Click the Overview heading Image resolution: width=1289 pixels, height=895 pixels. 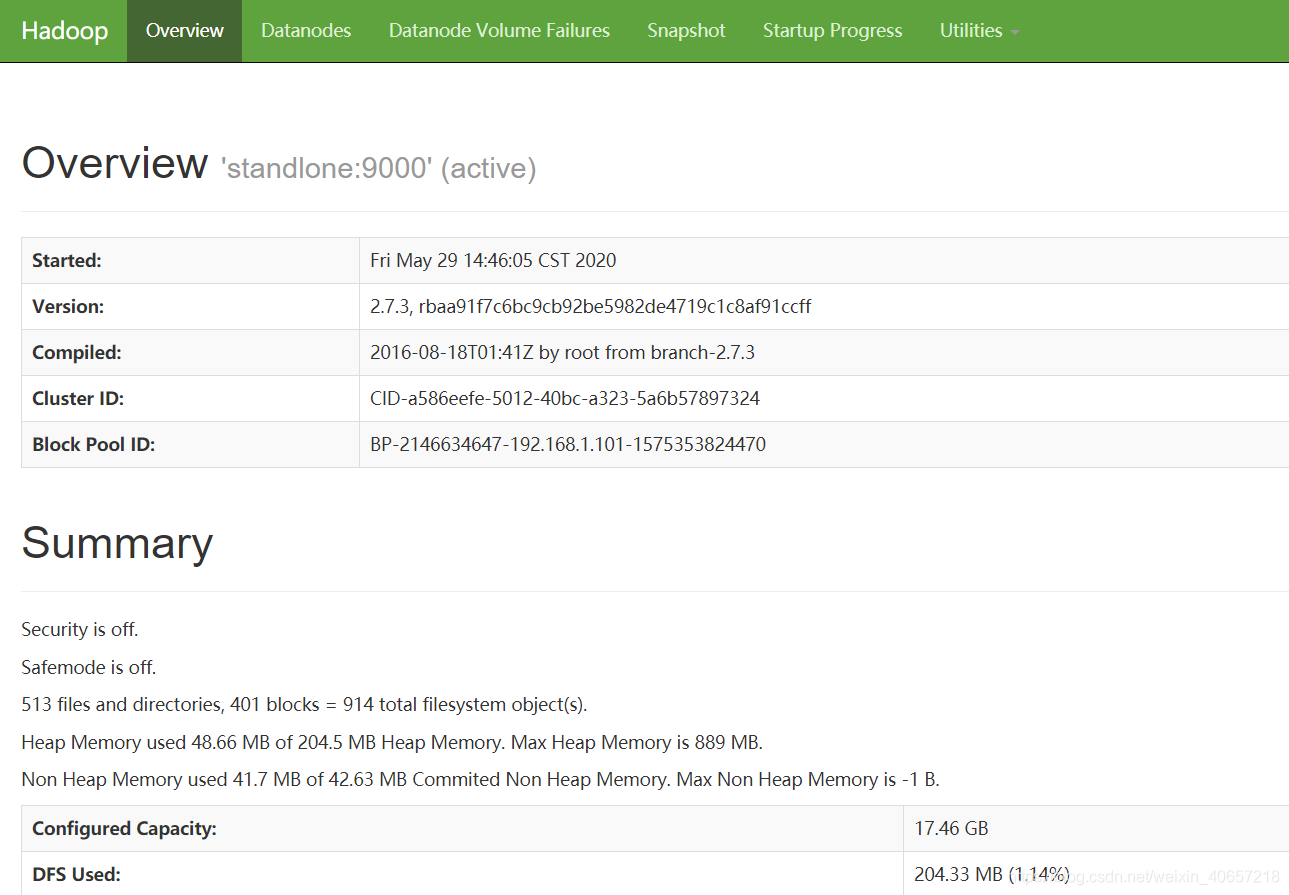click(x=114, y=163)
